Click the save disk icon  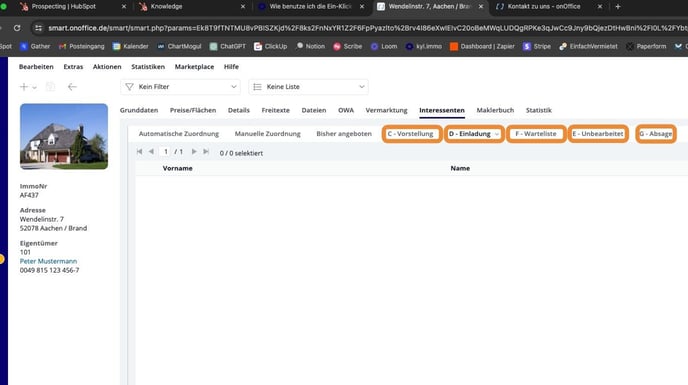(50, 87)
